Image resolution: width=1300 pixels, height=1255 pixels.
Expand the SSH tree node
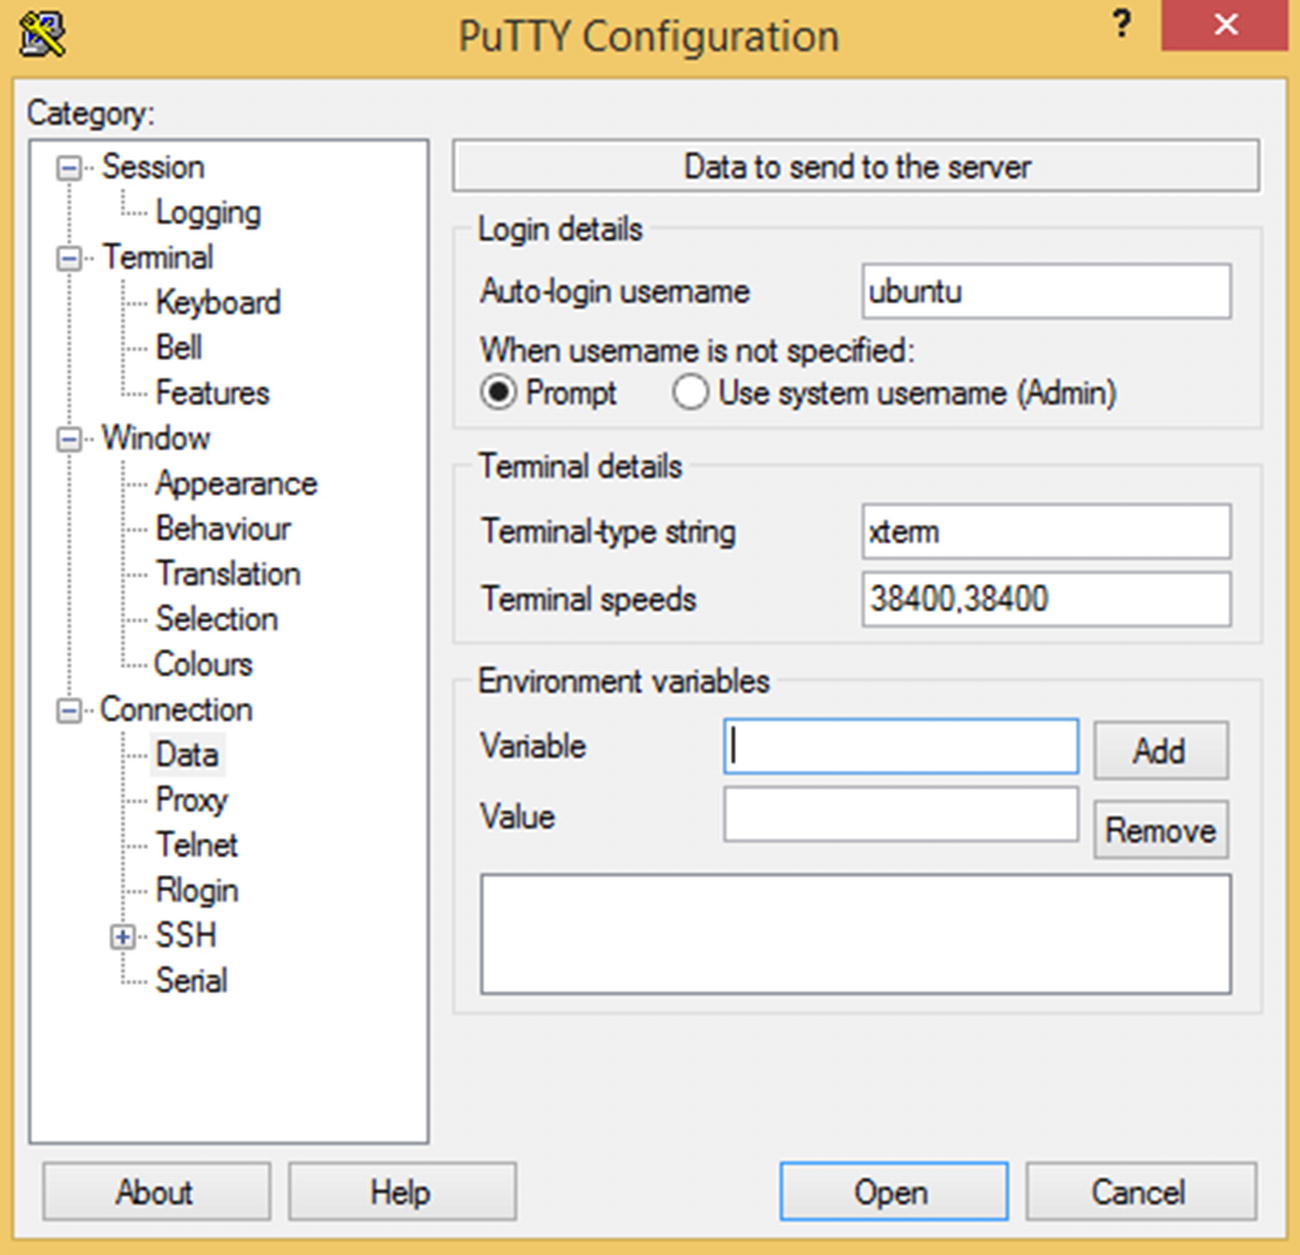click(x=123, y=936)
